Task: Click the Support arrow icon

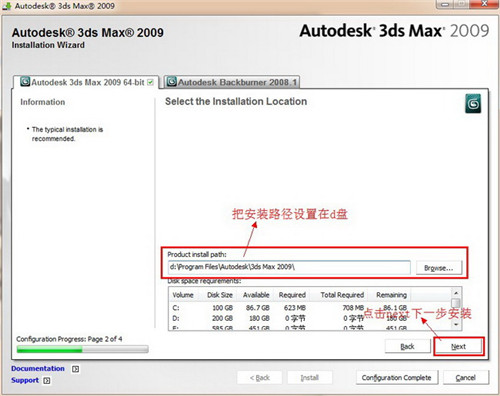Action: pos(47,380)
